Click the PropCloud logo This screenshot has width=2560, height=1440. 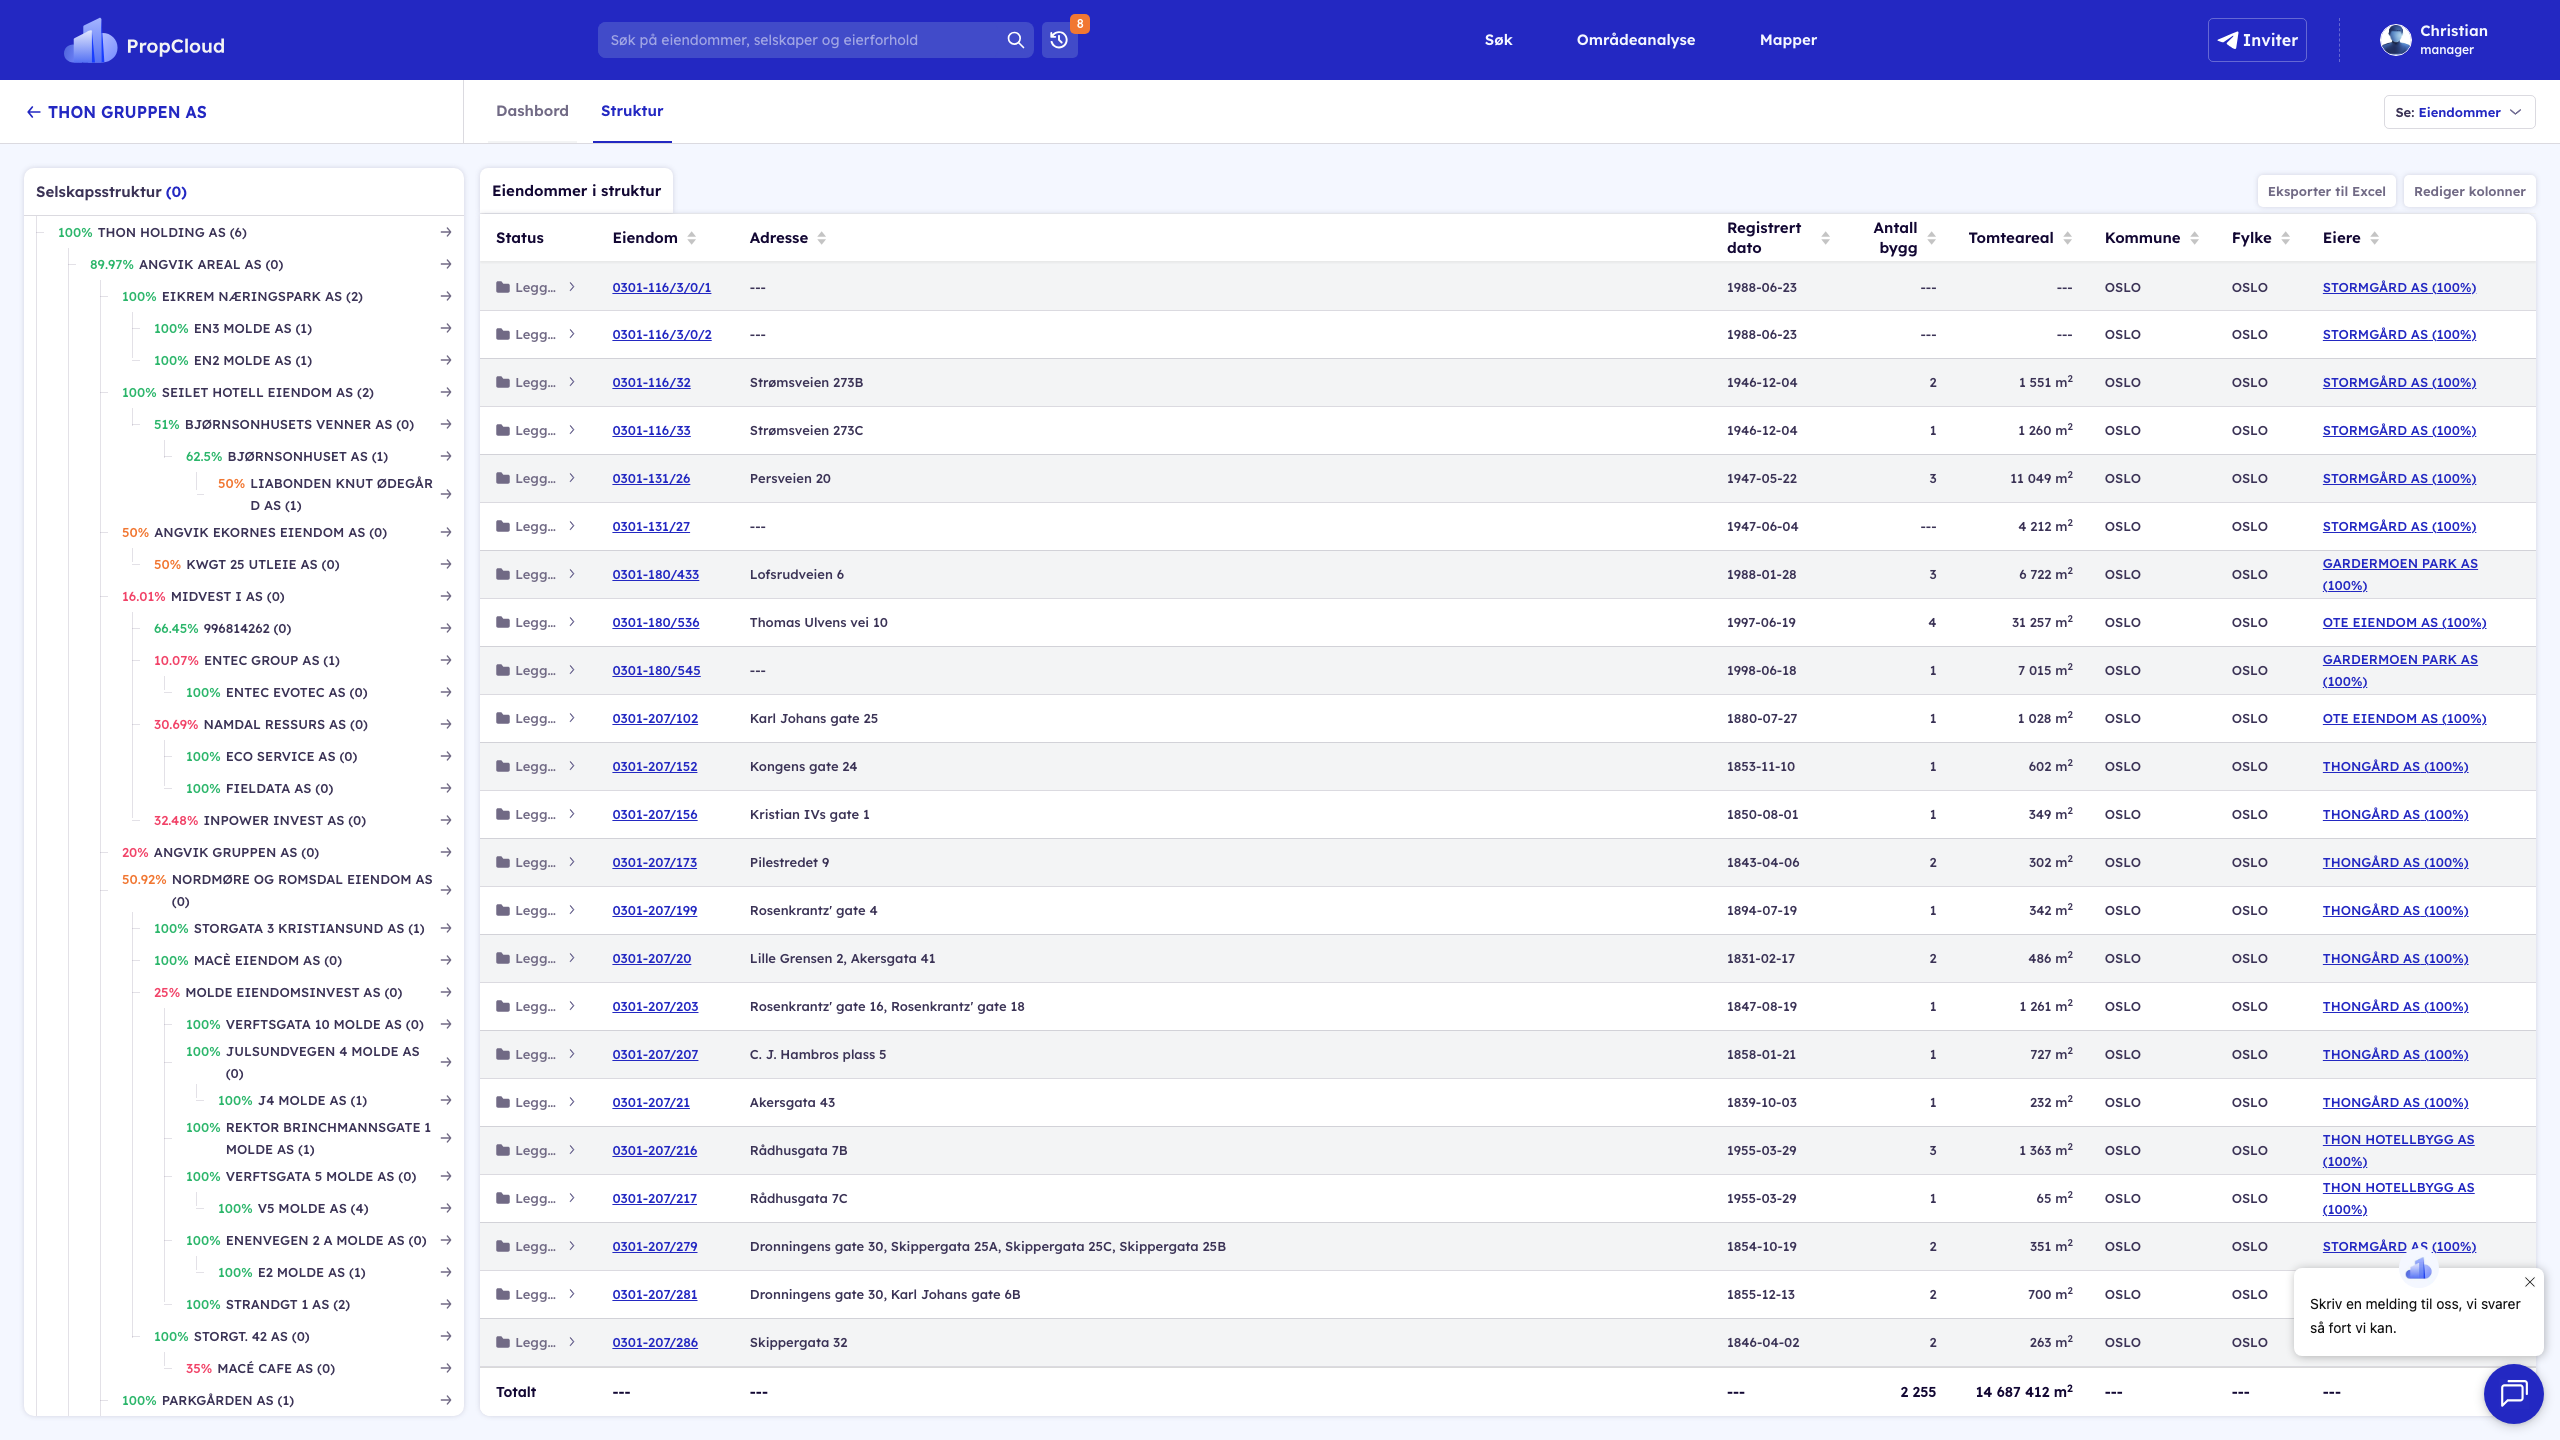pos(145,41)
